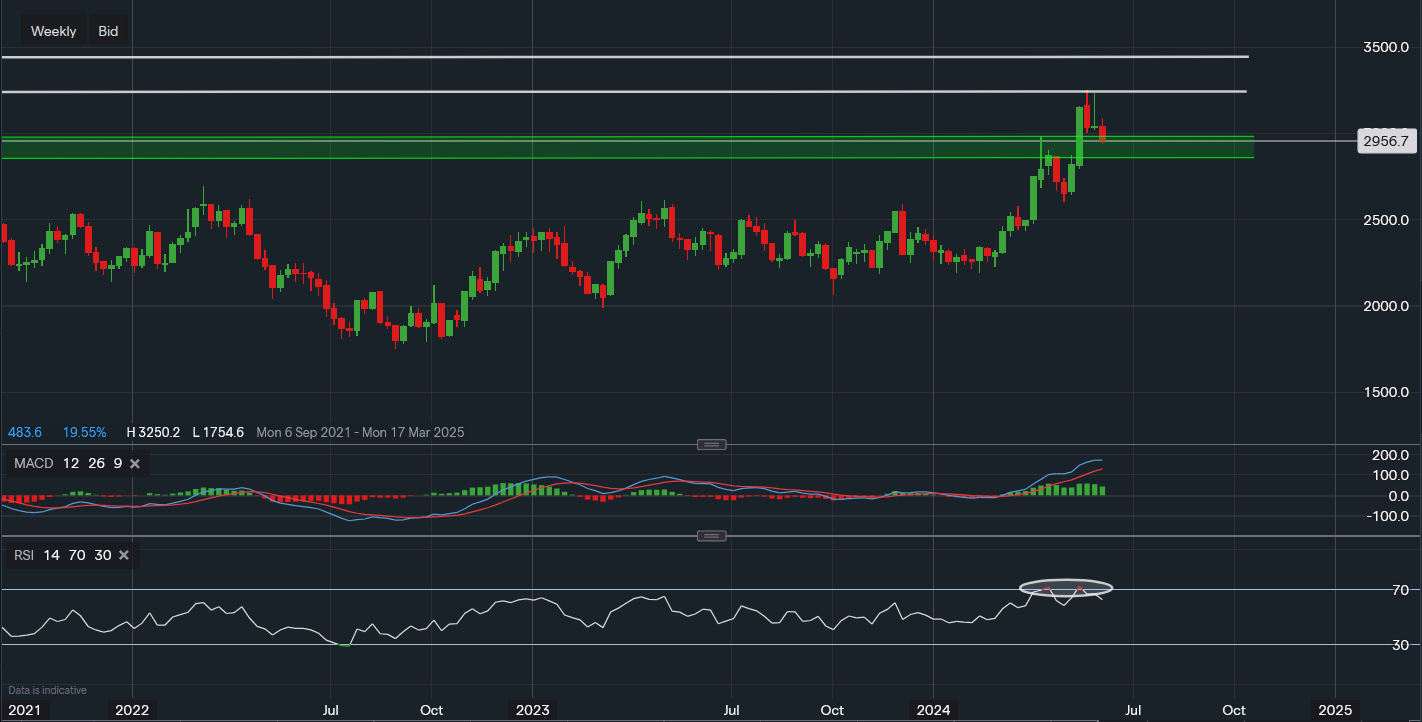
Task: Select the lower white horizontal line near 3250
Action: click(x=600, y=92)
